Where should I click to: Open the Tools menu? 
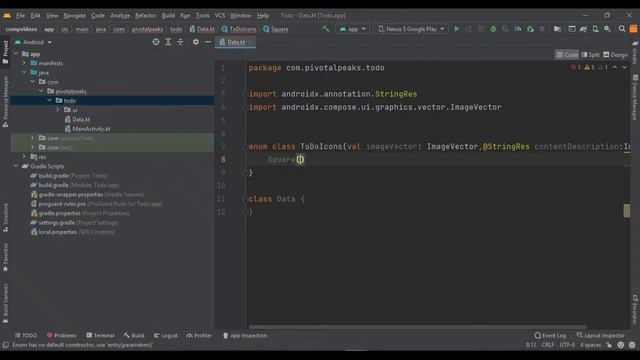(202, 16)
